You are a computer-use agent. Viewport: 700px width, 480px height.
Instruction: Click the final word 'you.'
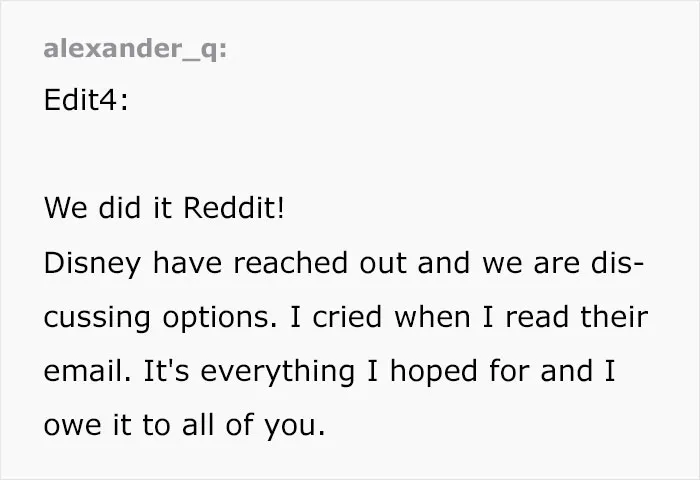[295, 427]
